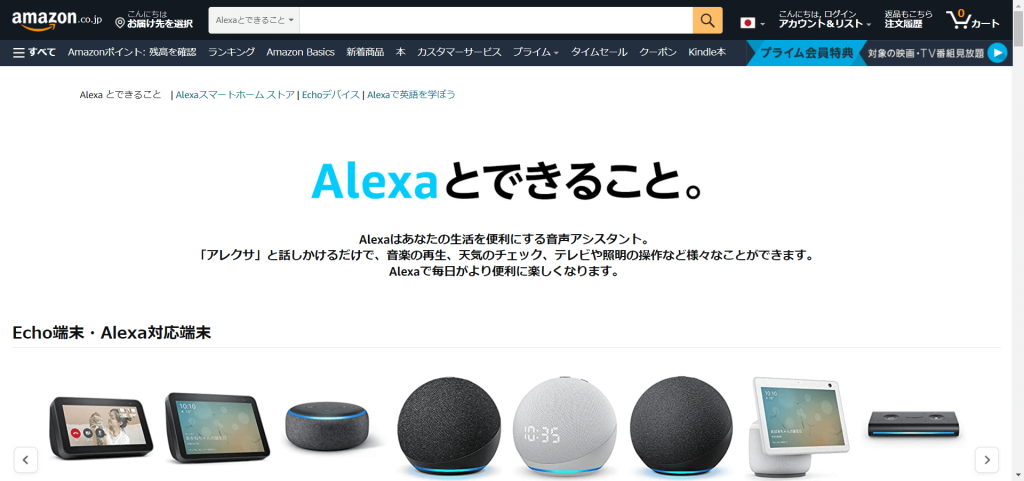Click the delivery location pin icon

(x=120, y=23)
